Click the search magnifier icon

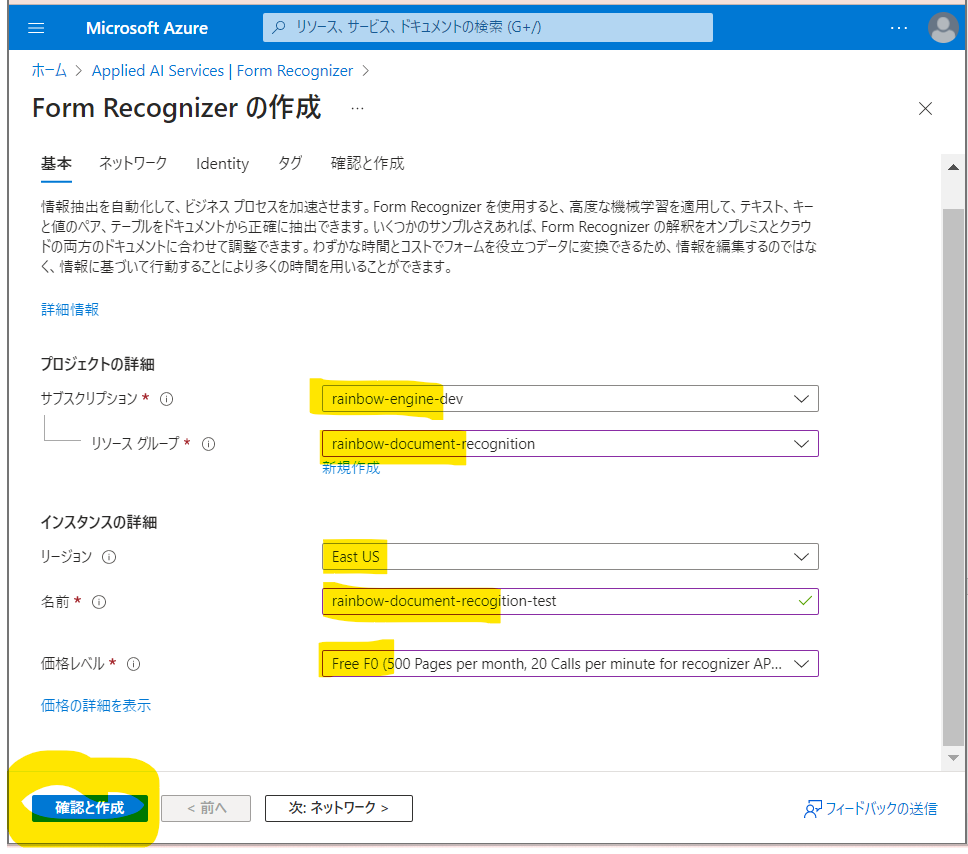[x=279, y=27]
